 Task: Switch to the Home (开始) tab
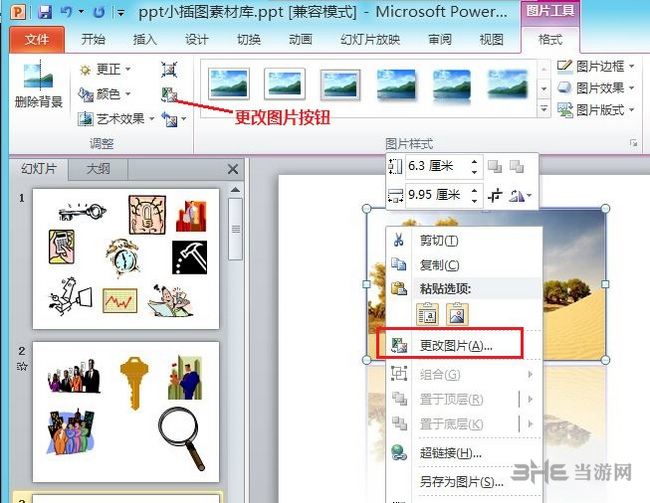[x=93, y=39]
